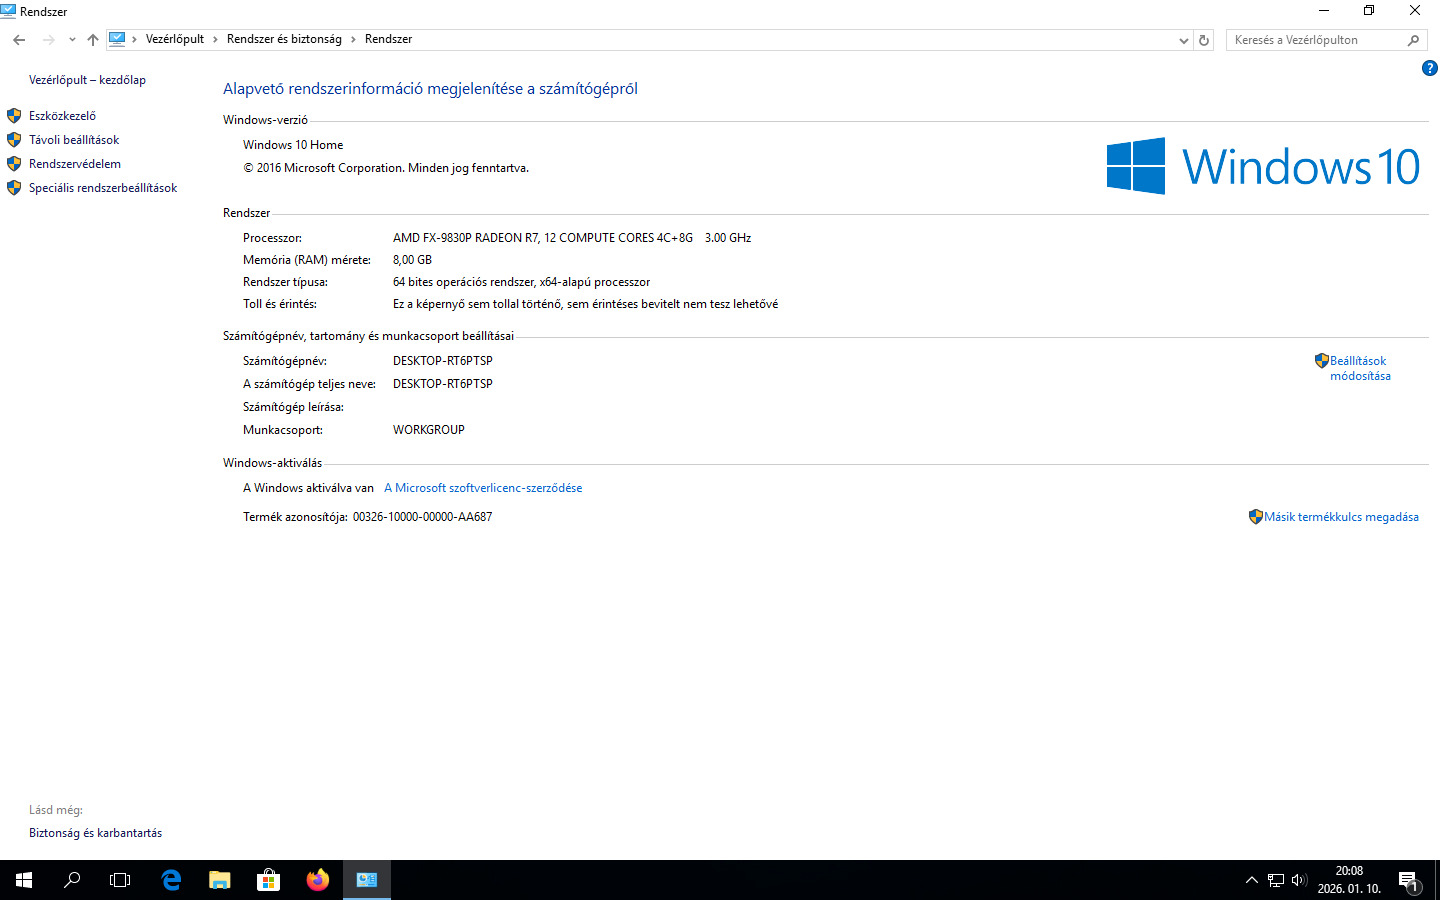Viewport: 1440px width, 900px height.
Task: Go back with the Back arrow
Action: click(x=19, y=40)
